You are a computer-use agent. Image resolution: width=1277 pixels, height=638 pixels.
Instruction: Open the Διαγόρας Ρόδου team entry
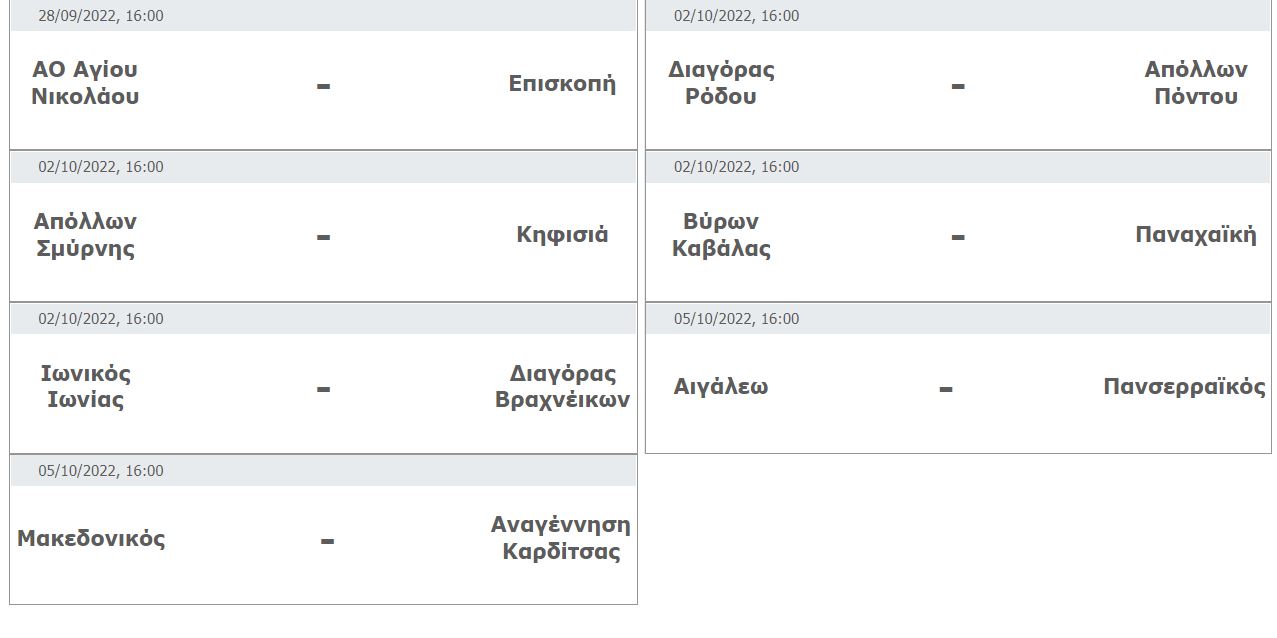(721, 83)
